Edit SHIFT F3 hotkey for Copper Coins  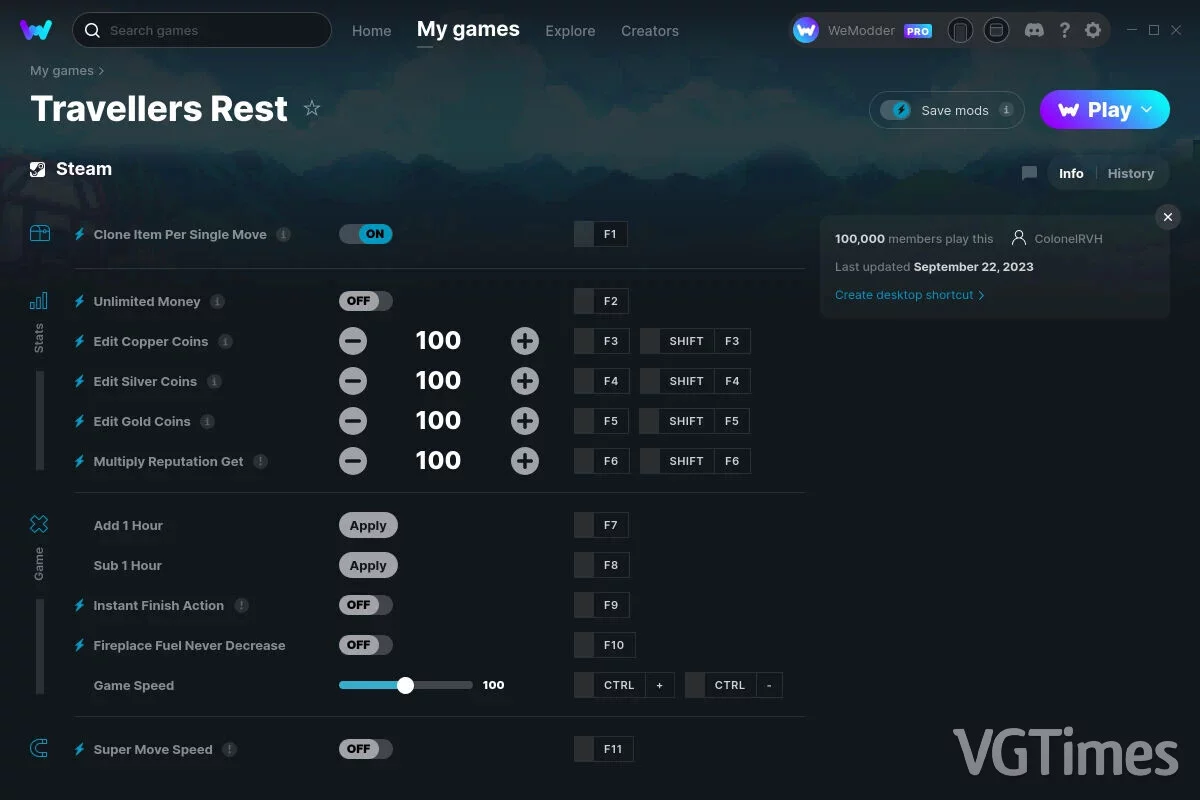695,341
